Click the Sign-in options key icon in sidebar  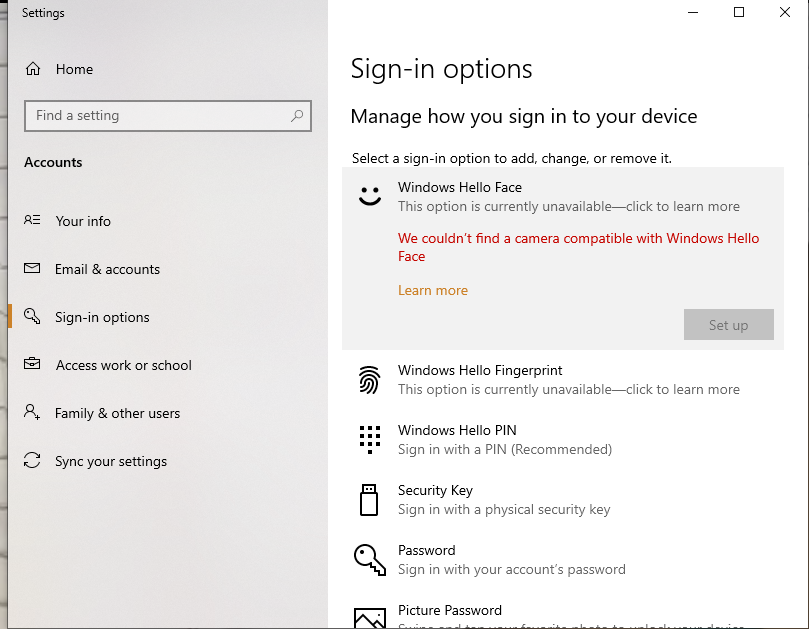click(x=32, y=316)
